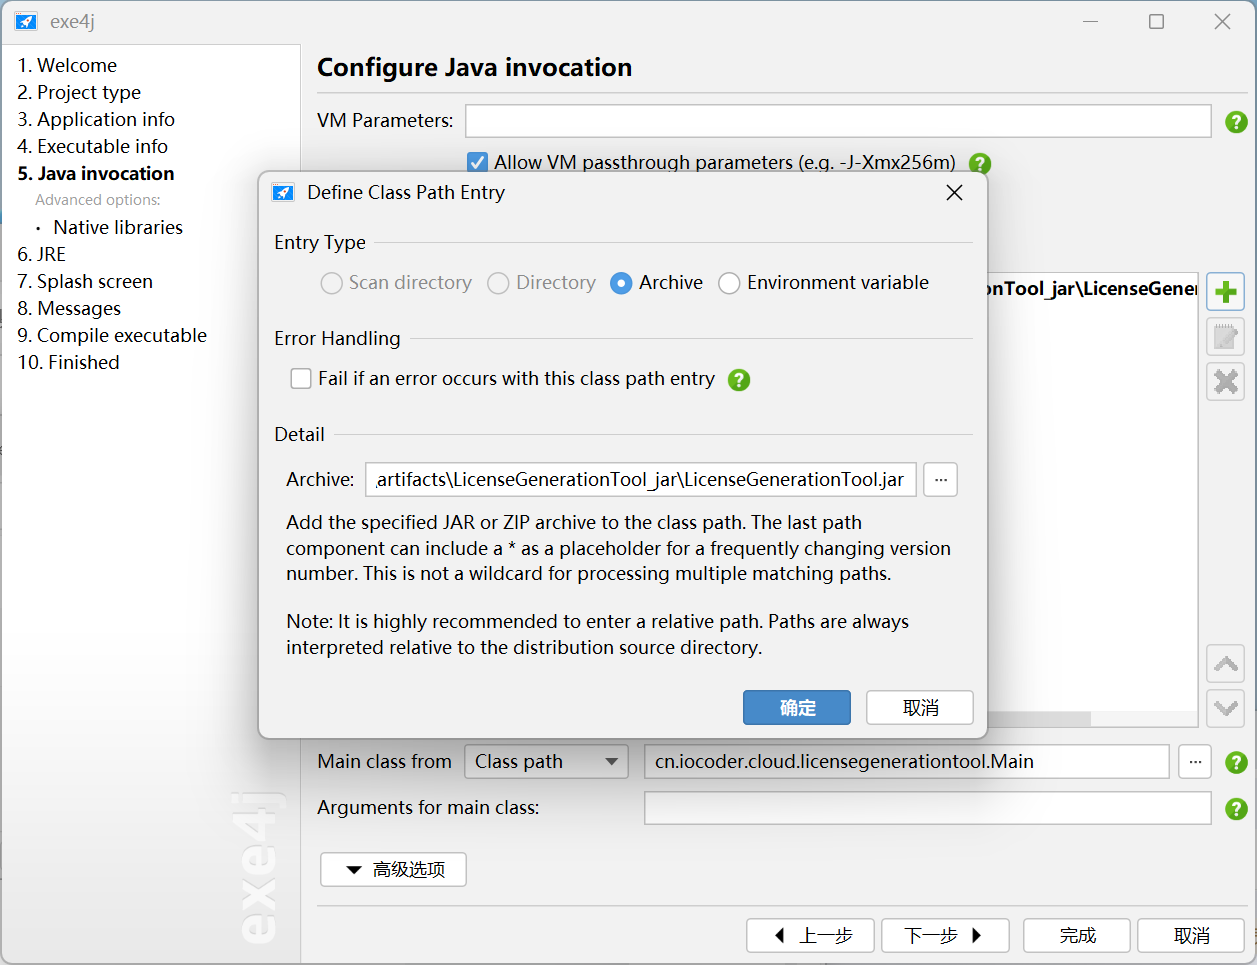The image size is (1257, 965).
Task: Uncheck 'Allow VM passthrough parameters'
Action: (x=477, y=162)
